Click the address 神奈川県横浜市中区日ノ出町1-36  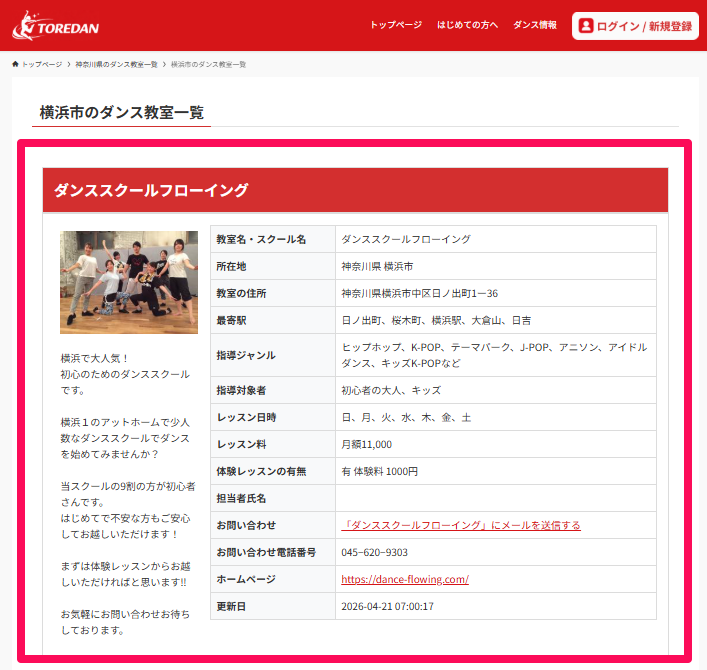[419, 293]
